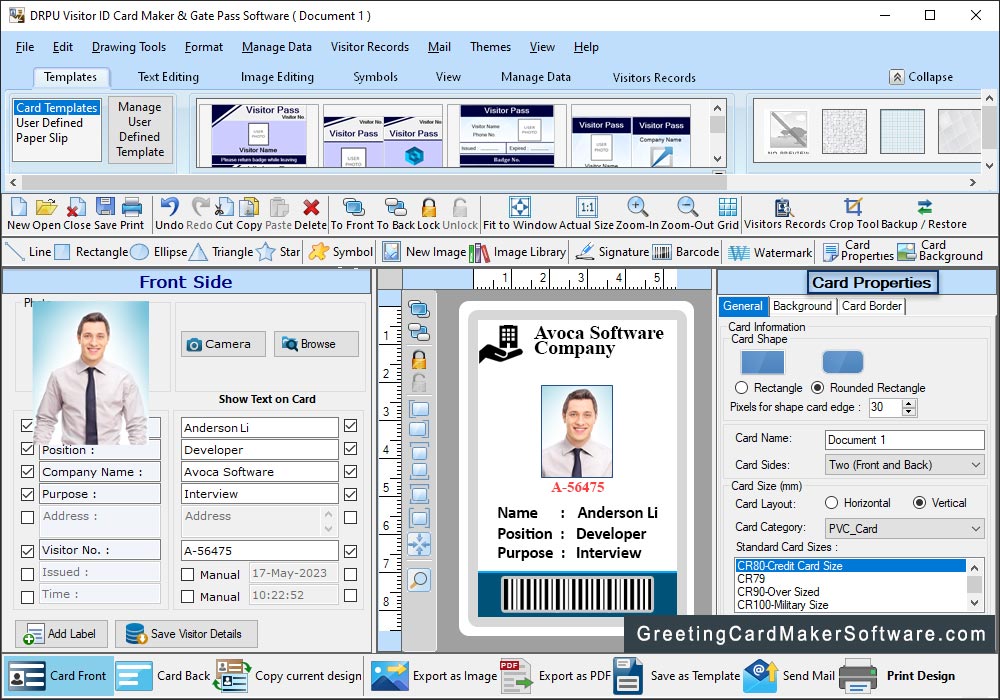Choose Horizontal card layout
The height and width of the screenshot is (700, 1000).
point(831,503)
